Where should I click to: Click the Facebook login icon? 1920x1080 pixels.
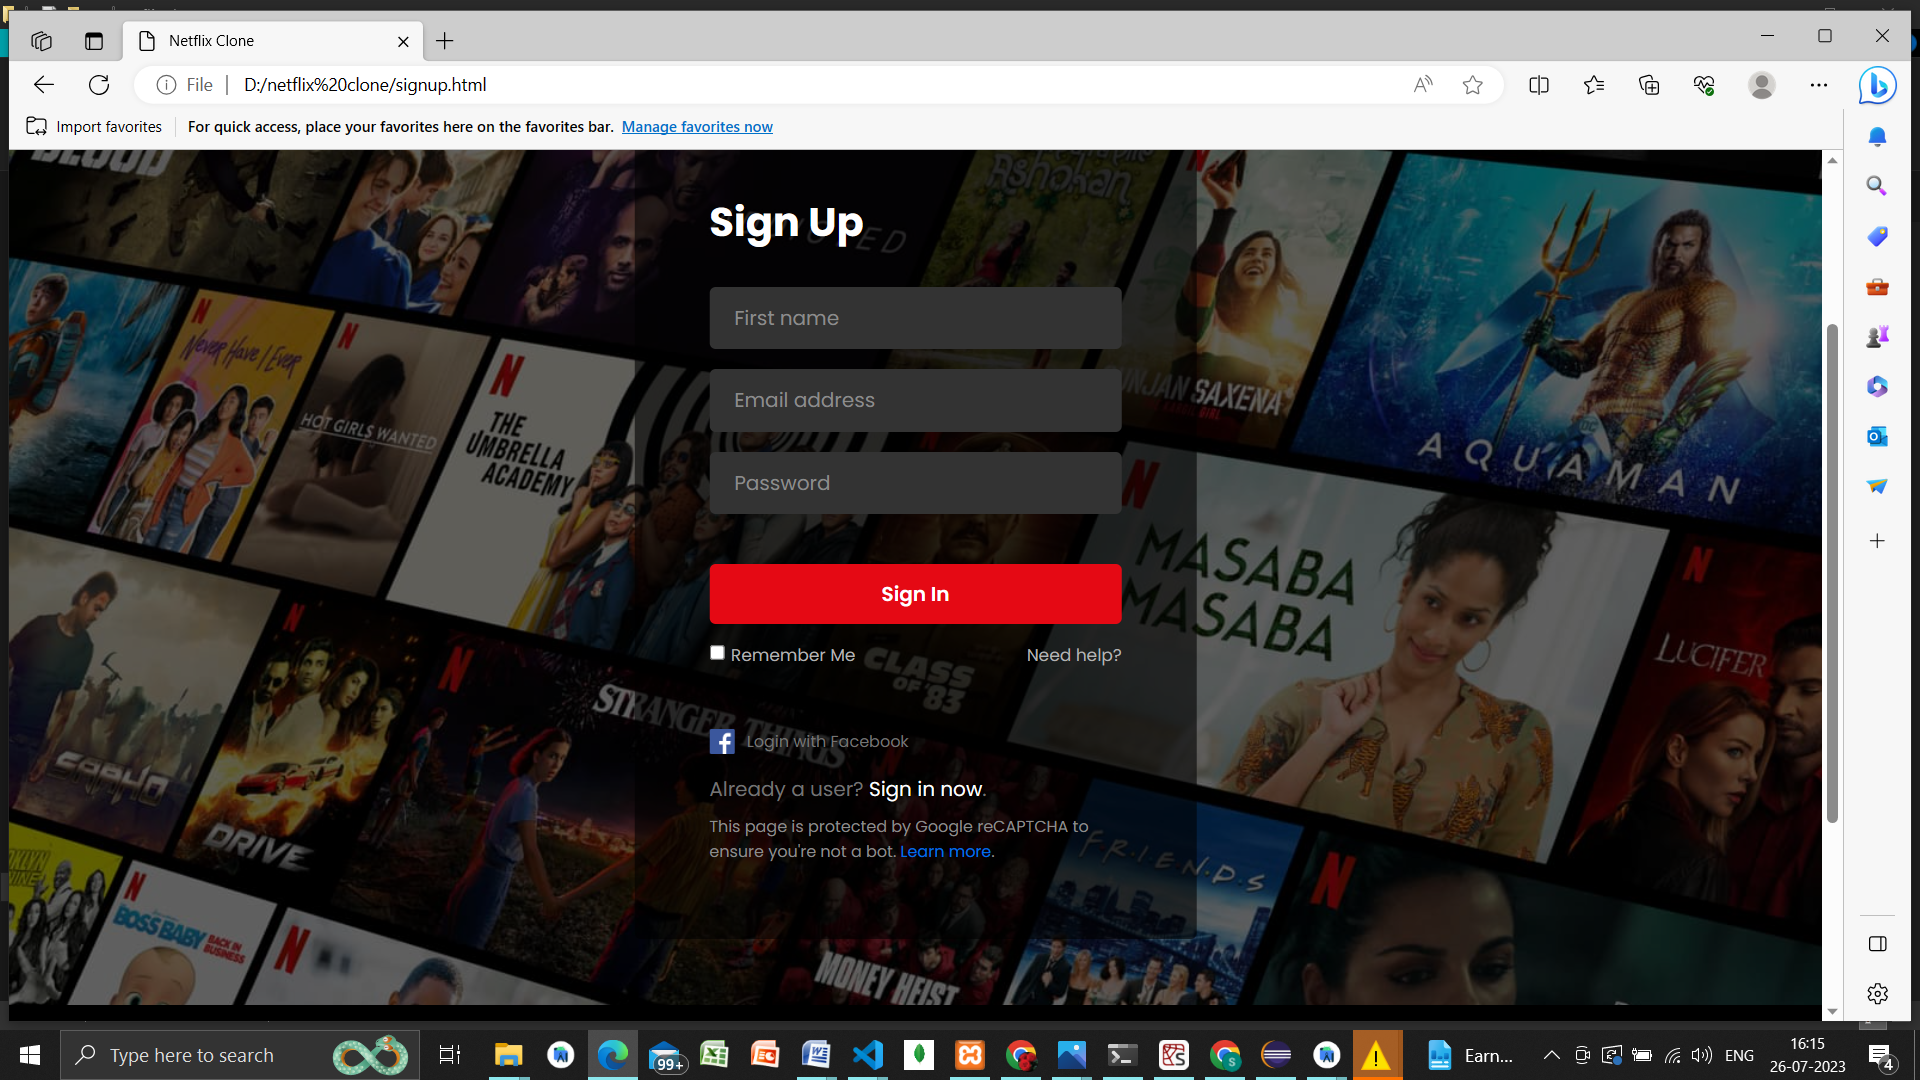[x=722, y=741]
